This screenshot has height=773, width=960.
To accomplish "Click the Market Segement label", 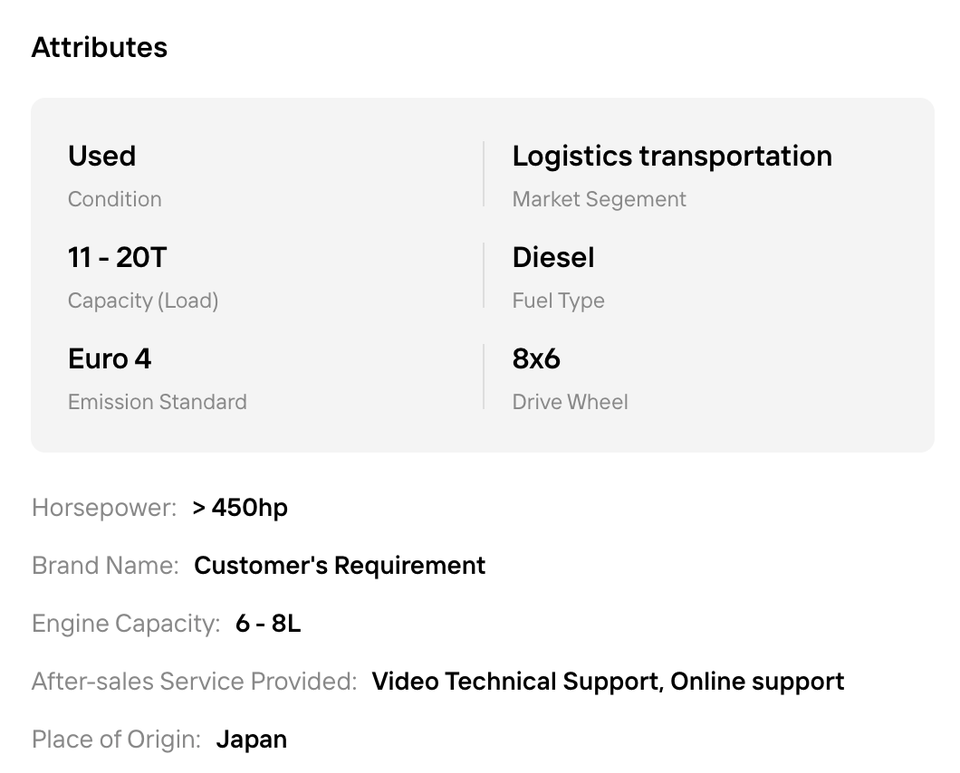I will click(x=599, y=199).
